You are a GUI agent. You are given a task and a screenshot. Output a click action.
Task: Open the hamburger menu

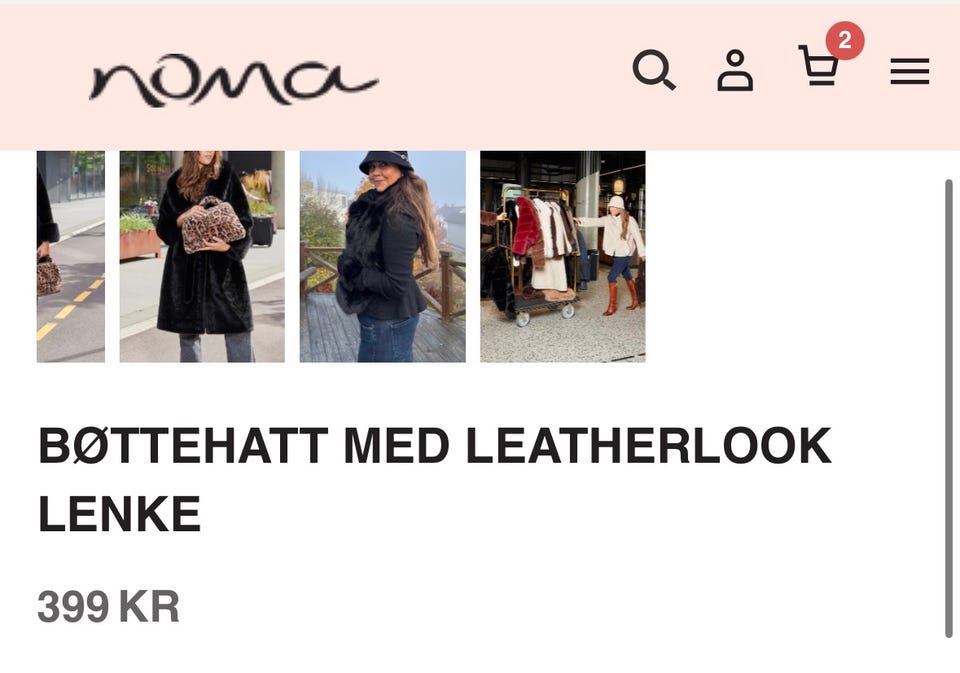[910, 71]
